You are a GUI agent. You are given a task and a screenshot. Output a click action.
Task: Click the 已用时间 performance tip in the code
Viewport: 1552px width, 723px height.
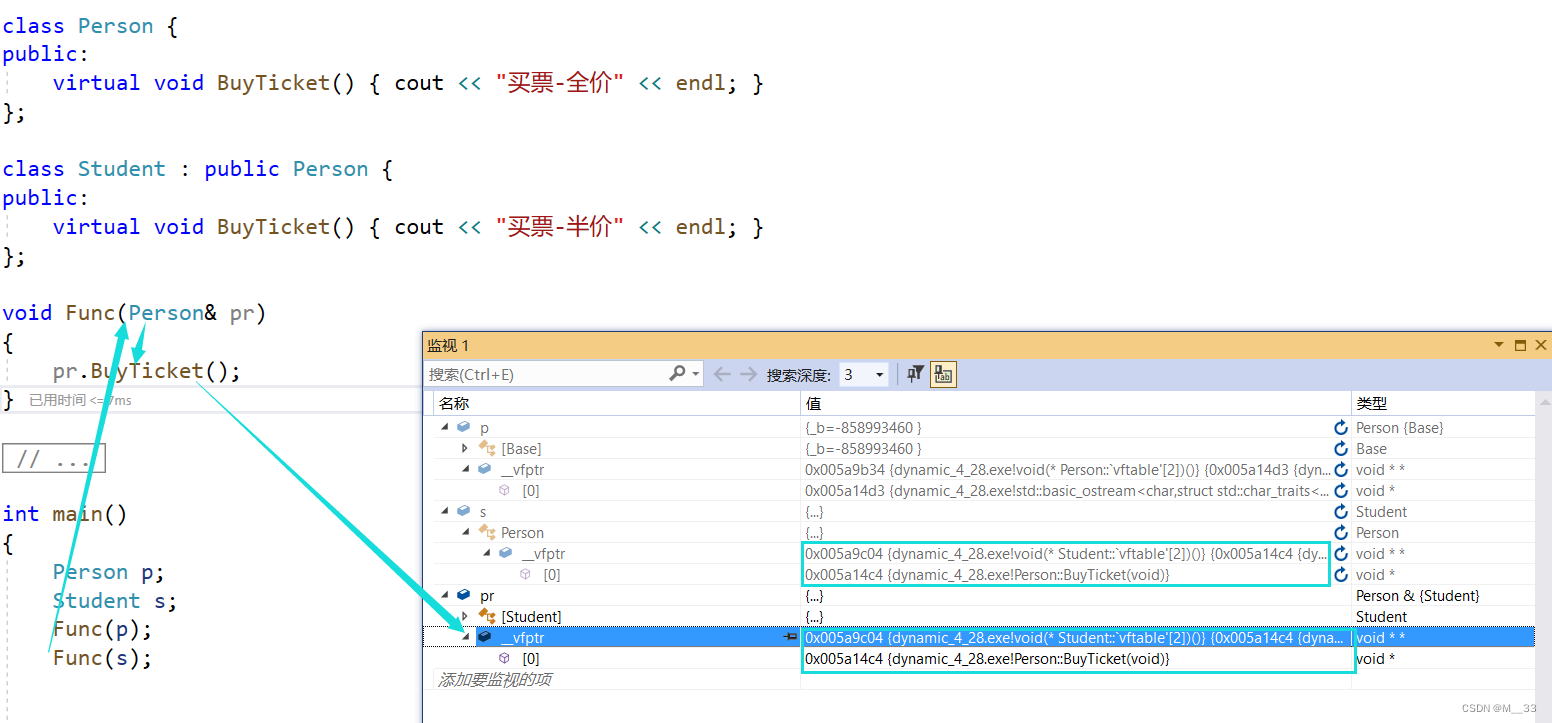click(80, 400)
